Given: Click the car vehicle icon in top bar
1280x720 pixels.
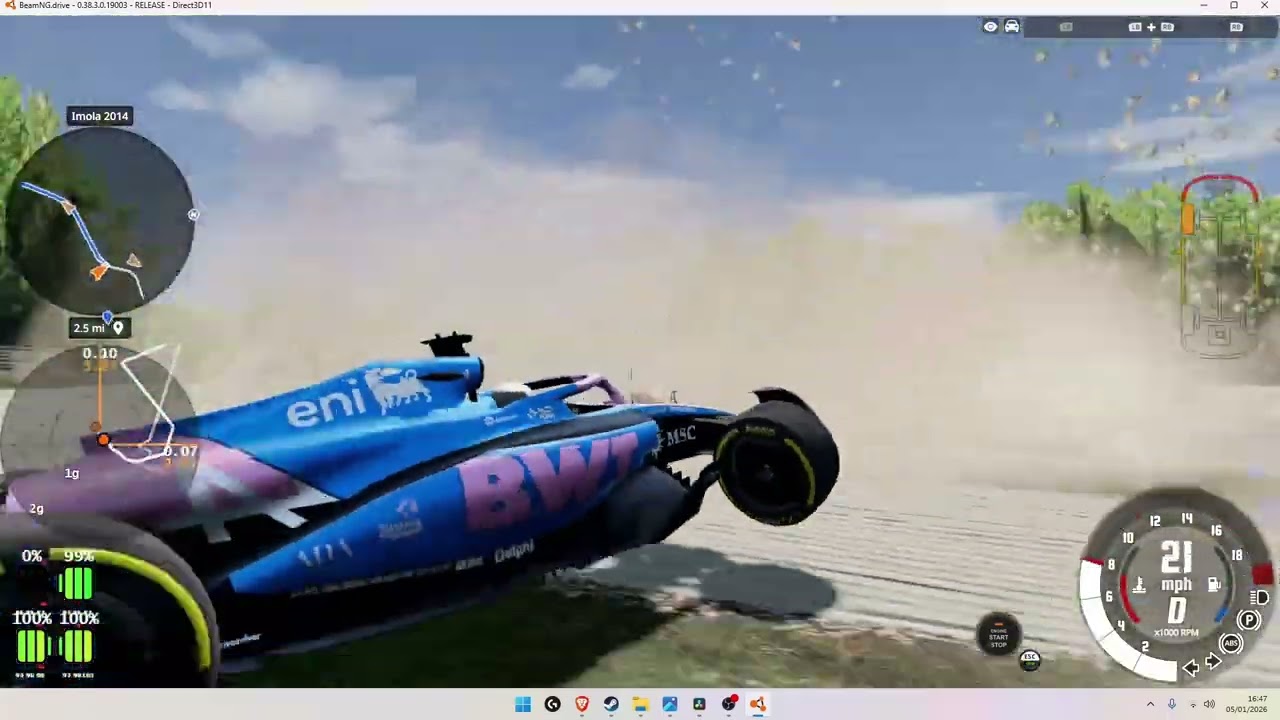Looking at the screenshot, I should 1012,27.
